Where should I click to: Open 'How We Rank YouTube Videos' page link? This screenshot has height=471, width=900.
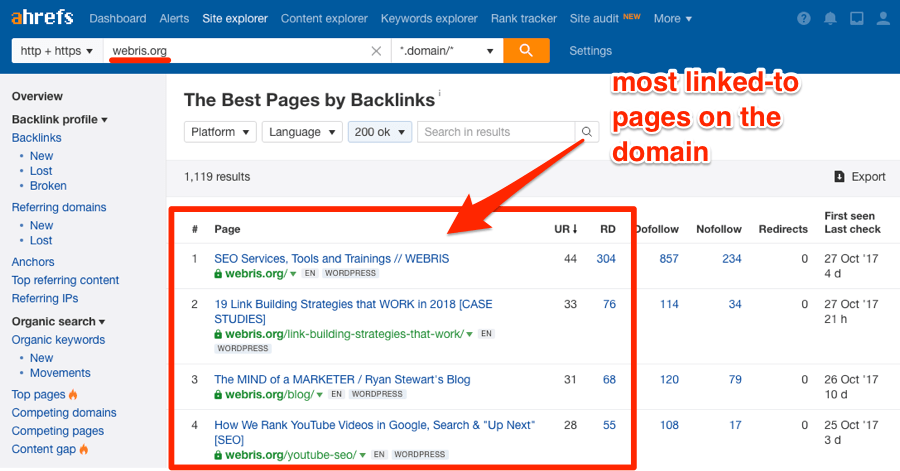(374, 433)
